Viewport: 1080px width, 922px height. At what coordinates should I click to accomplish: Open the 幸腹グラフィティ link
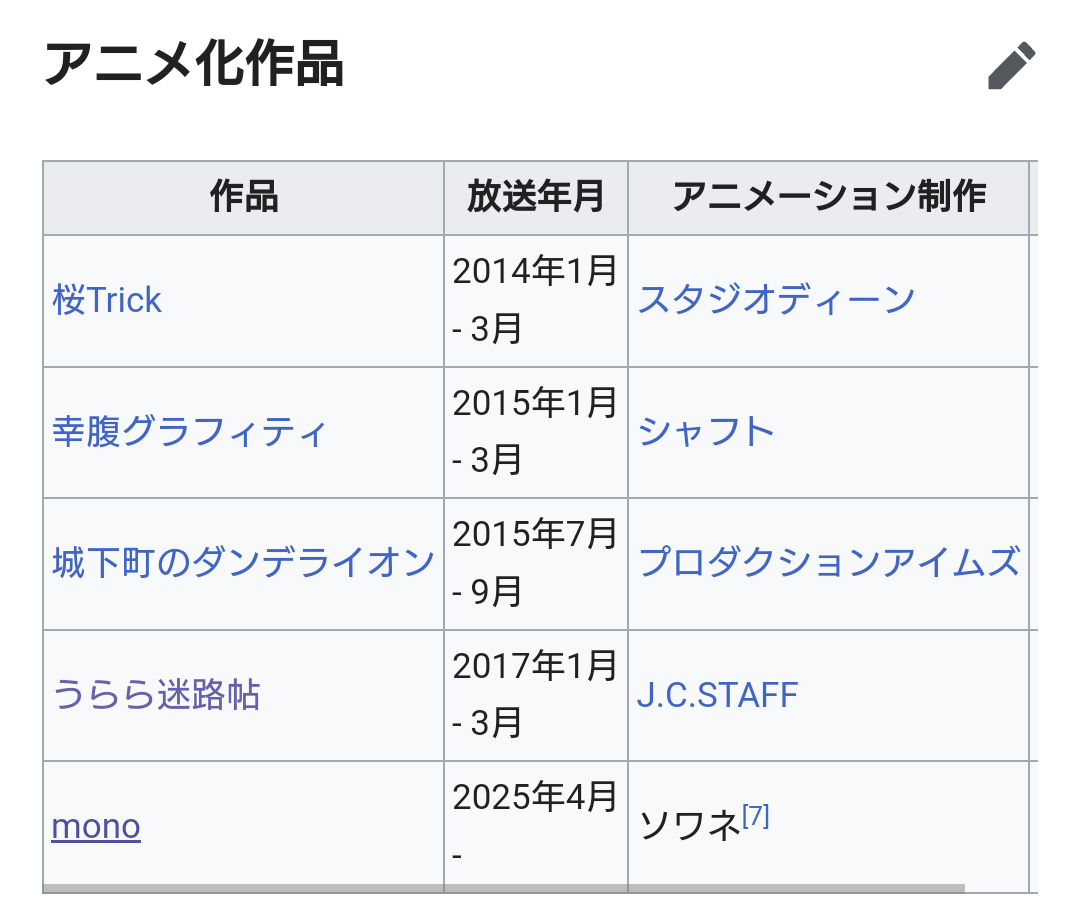pos(189,432)
